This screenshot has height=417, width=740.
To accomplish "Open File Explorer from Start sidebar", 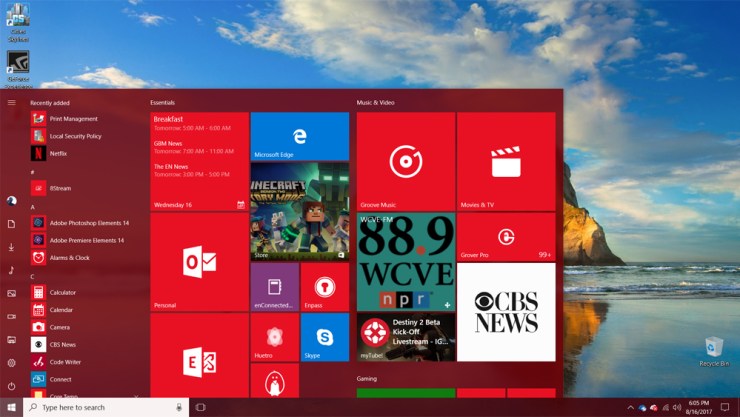I will pos(11,340).
